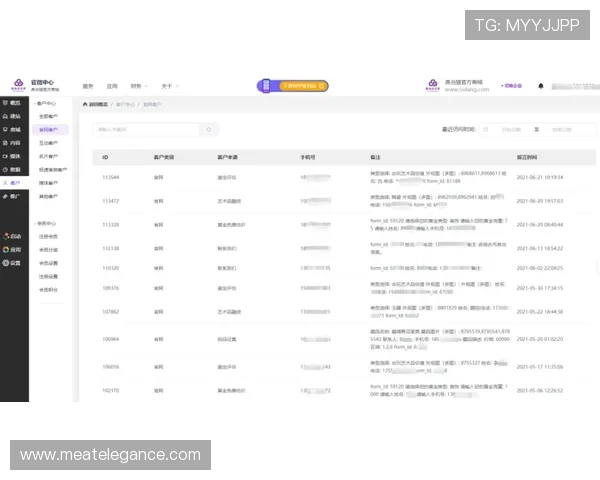
Task: Click the end date field of the date range
Action: pyautogui.click(x=562, y=129)
